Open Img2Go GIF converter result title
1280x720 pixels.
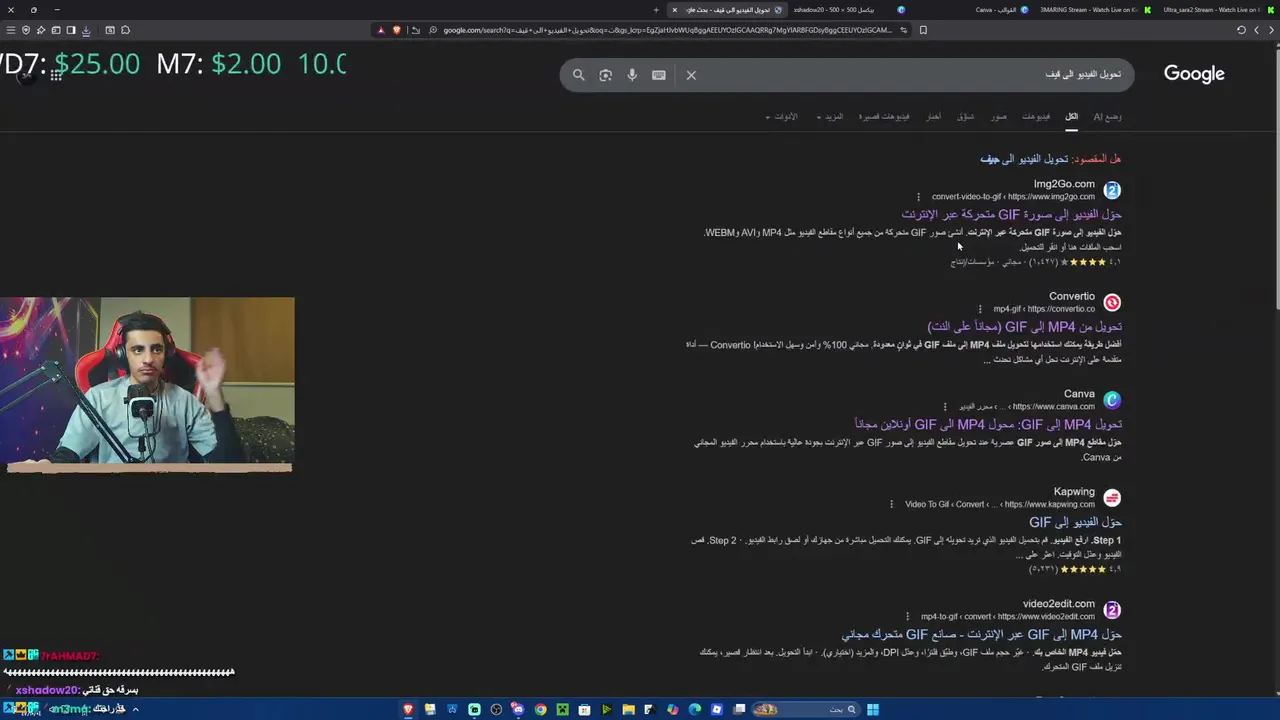[1011, 215]
